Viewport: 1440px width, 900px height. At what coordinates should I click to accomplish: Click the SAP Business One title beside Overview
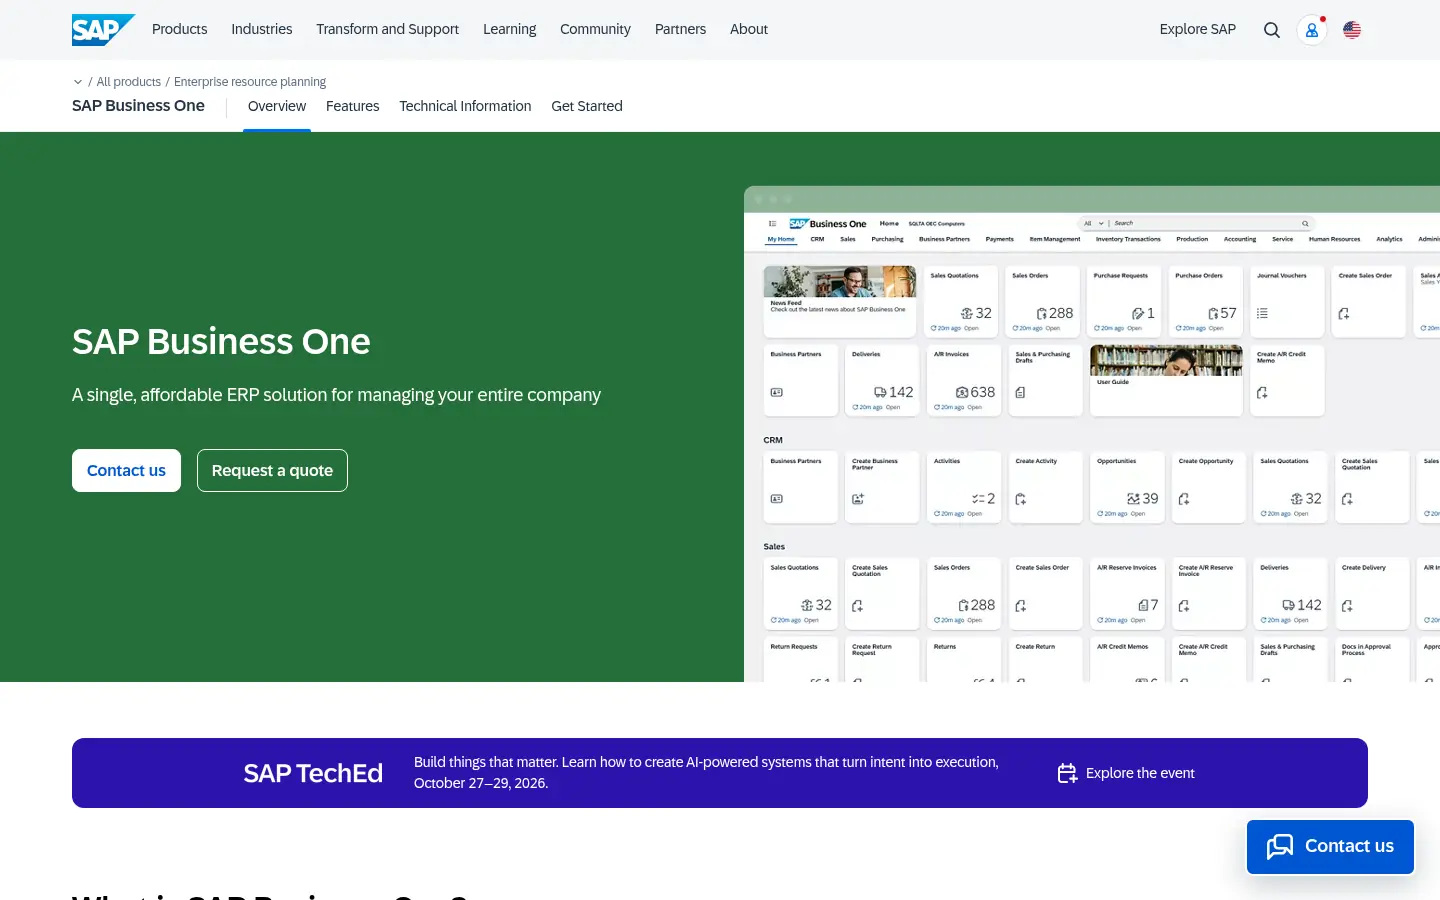138,106
